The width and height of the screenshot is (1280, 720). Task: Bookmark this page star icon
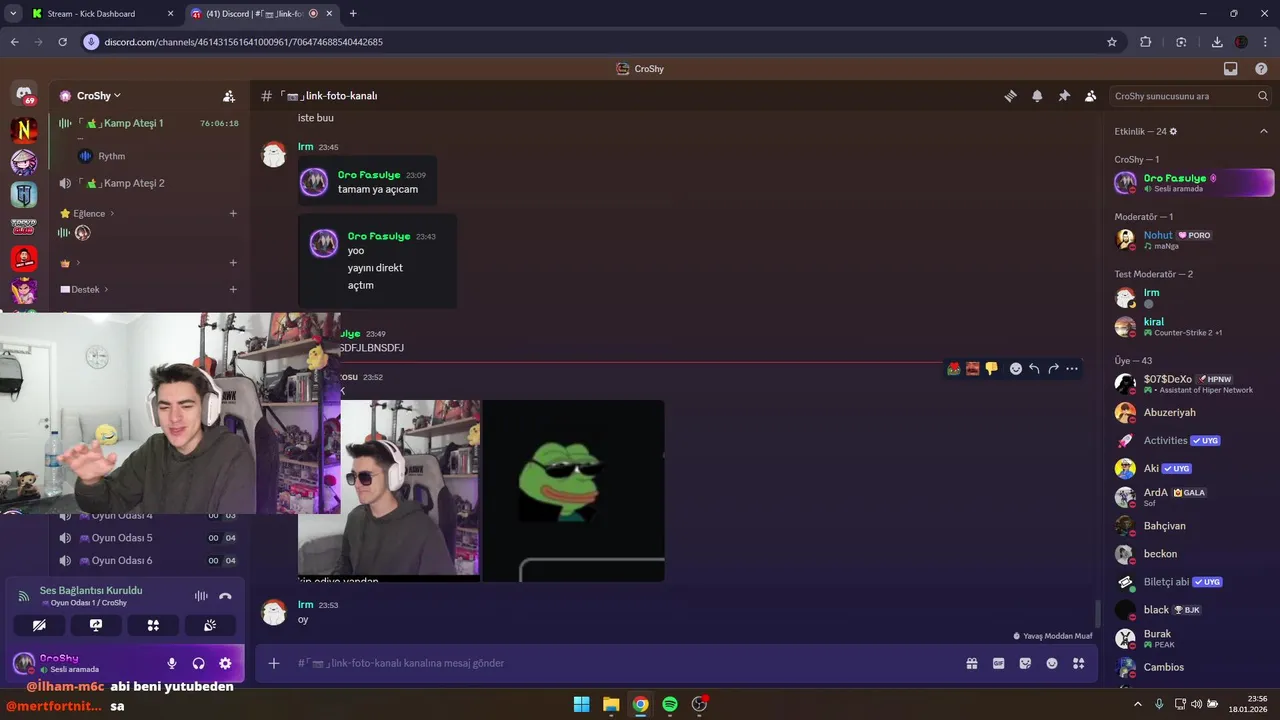1112,42
